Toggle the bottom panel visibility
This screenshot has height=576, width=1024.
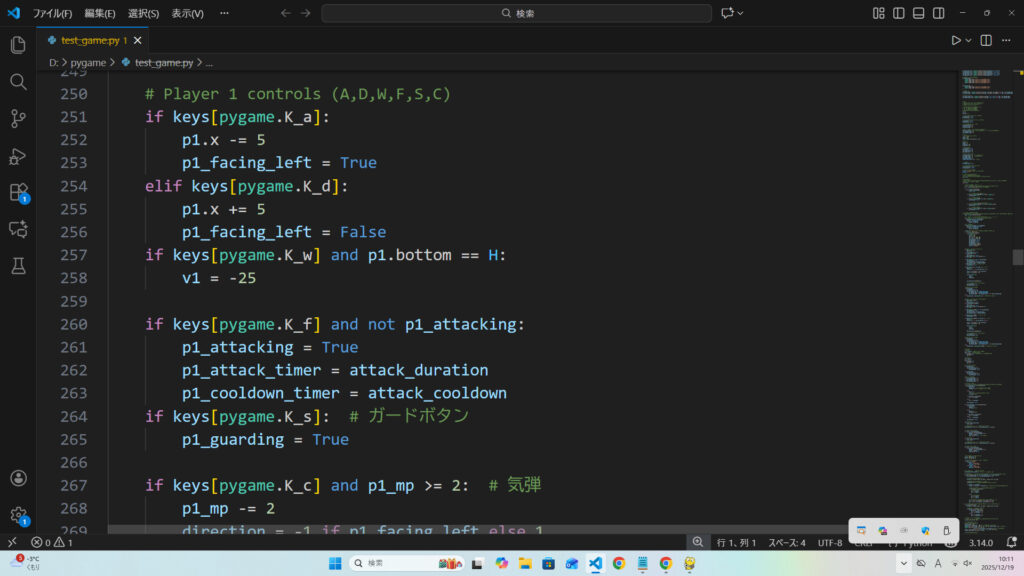point(919,13)
